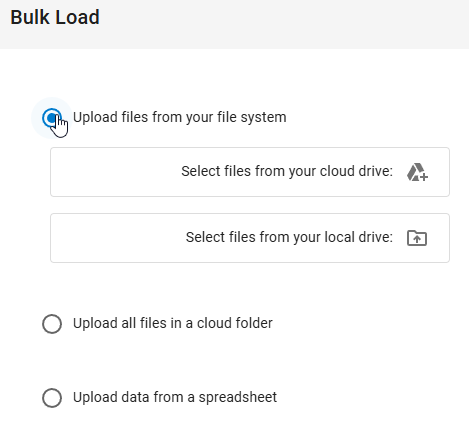Open the local drive file picker box
The height and width of the screenshot is (422, 469).
tap(250, 238)
